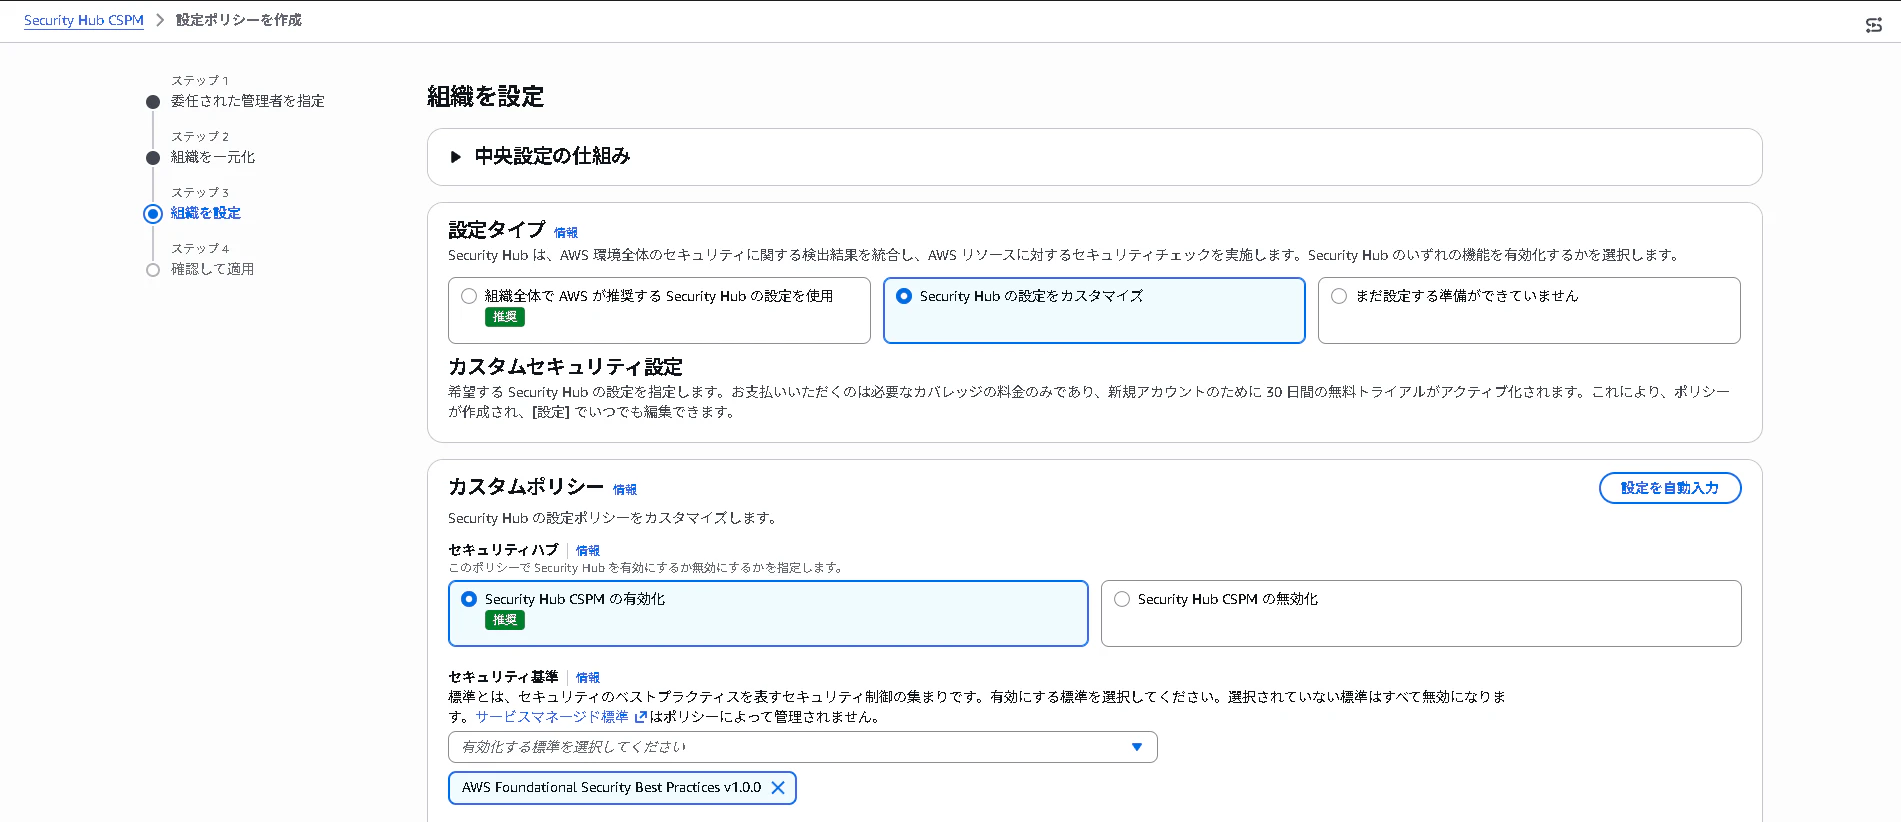1901x822 pixels.
Task: Select Security Hub の設定をカスタマイズ radio
Action: pyautogui.click(x=904, y=296)
